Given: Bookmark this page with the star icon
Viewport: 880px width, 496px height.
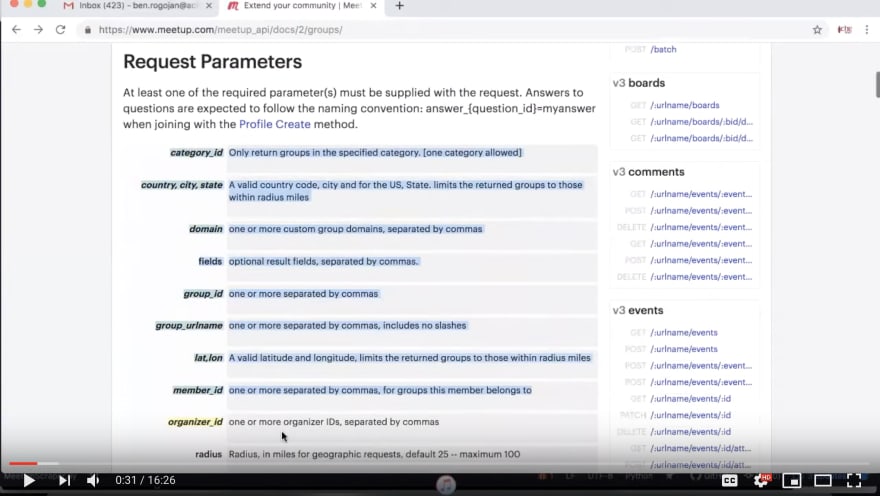Looking at the screenshot, I should [817, 30].
